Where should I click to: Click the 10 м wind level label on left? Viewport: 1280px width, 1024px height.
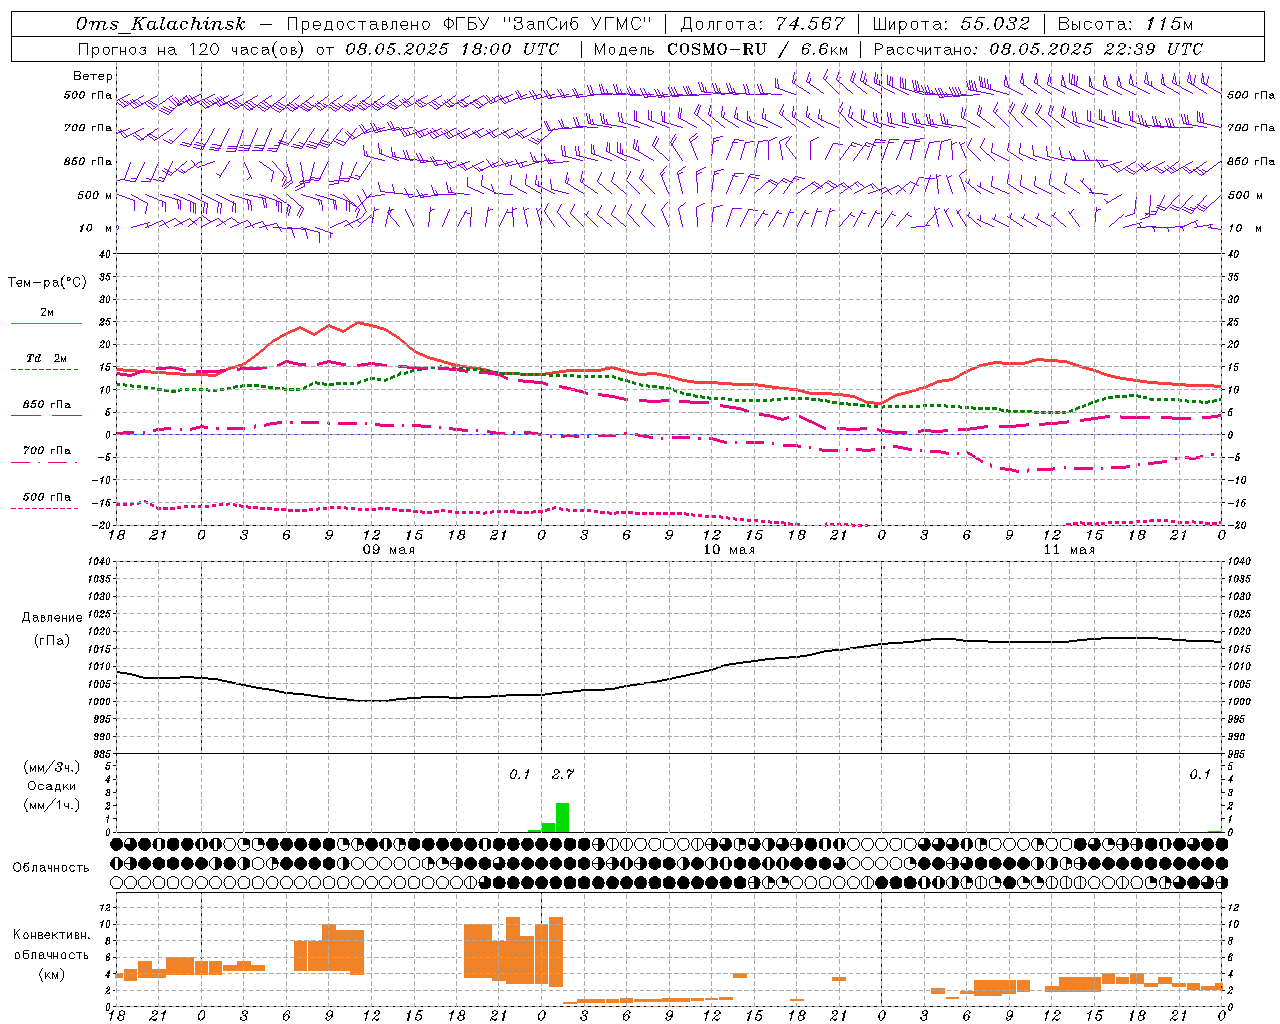coord(97,228)
